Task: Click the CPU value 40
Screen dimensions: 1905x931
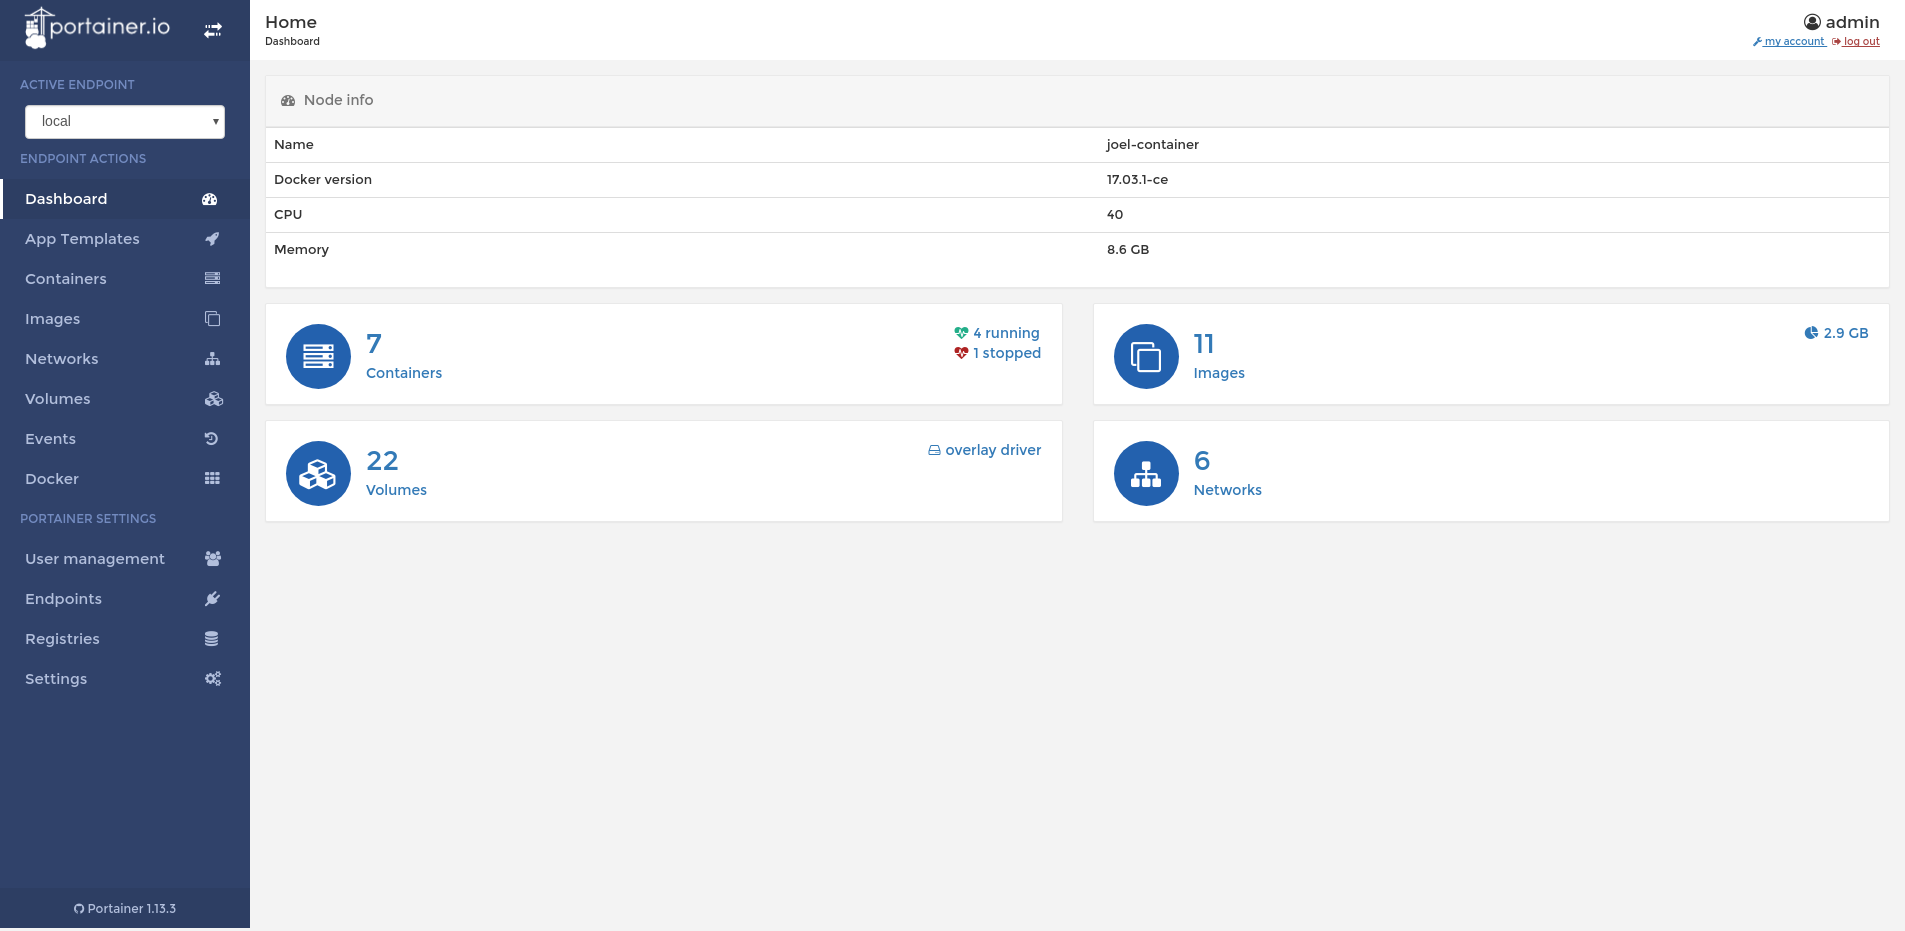Action: point(1115,215)
